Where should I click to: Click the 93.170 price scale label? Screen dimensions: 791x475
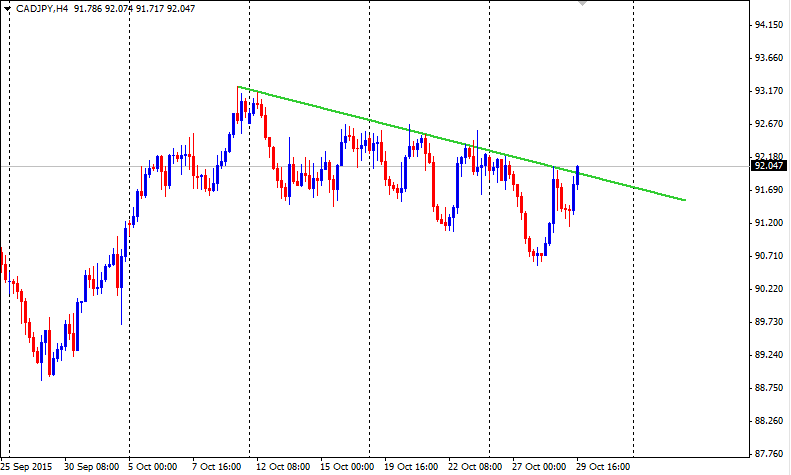(x=769, y=91)
